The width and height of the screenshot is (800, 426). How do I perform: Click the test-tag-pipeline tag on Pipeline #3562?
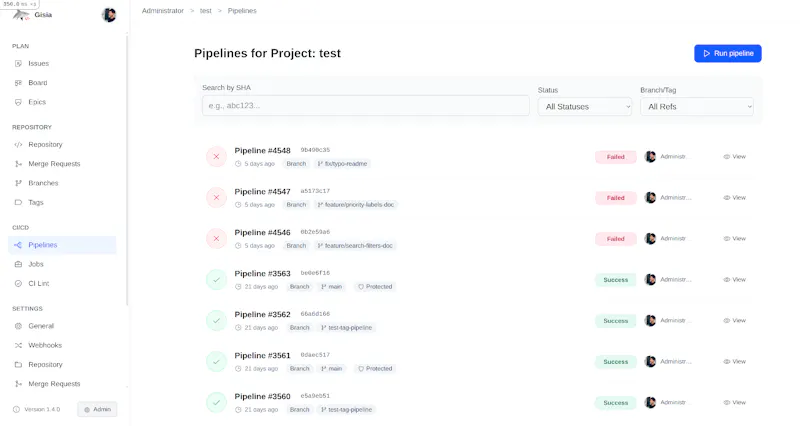(346, 328)
